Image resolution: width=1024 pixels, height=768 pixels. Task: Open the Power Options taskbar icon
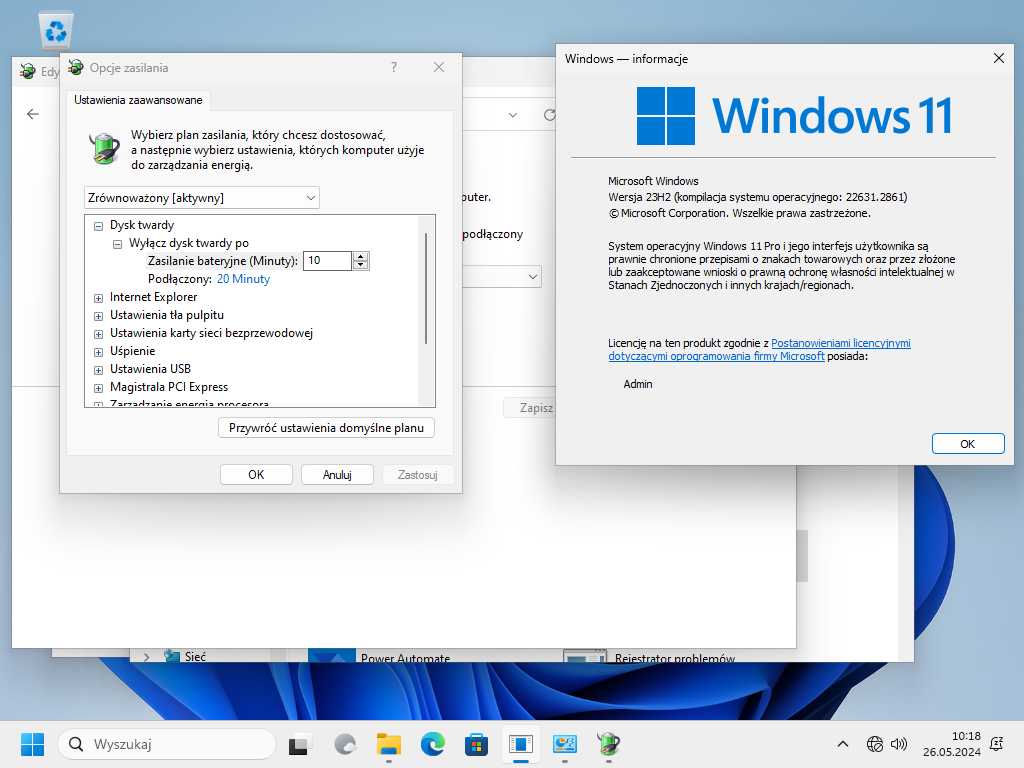point(608,744)
